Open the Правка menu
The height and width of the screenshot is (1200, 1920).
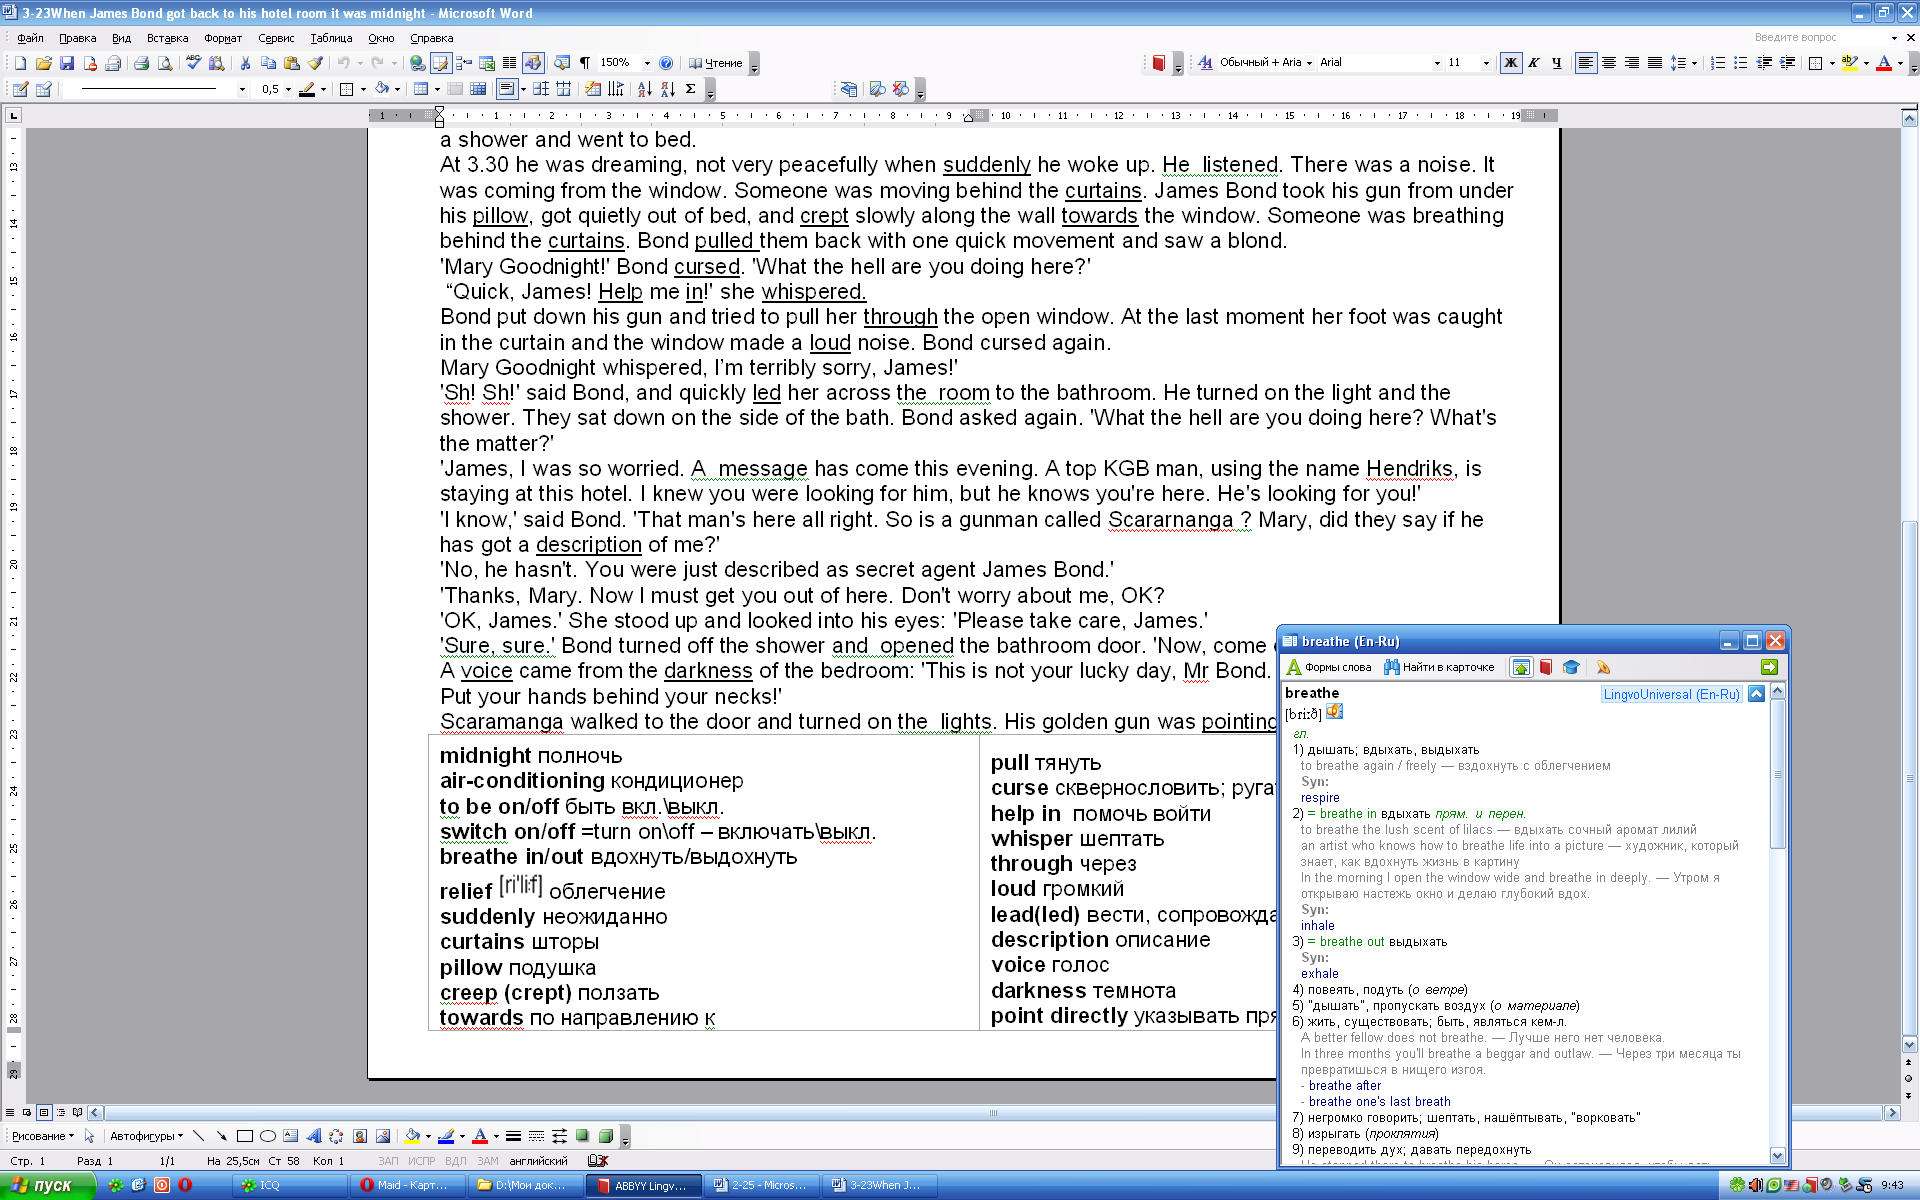click(x=77, y=38)
